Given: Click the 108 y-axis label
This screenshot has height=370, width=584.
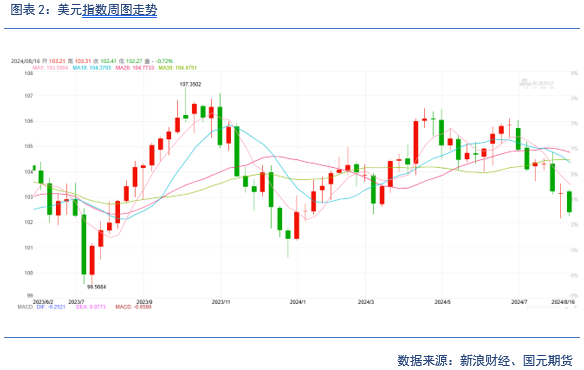Looking at the screenshot, I should click(x=29, y=73).
